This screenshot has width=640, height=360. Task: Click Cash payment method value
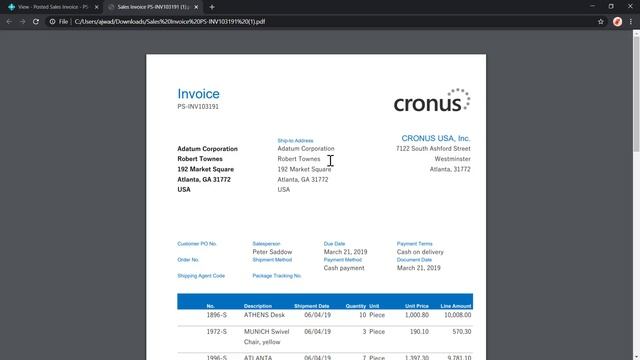(x=344, y=268)
